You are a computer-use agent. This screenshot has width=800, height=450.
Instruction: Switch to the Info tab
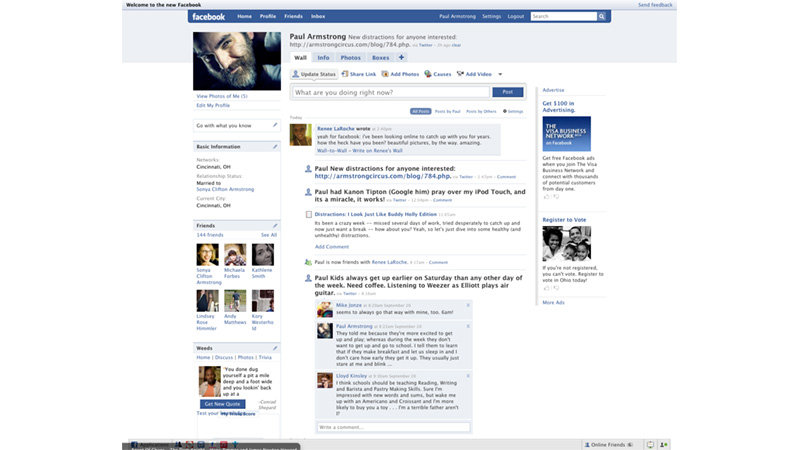pos(323,58)
